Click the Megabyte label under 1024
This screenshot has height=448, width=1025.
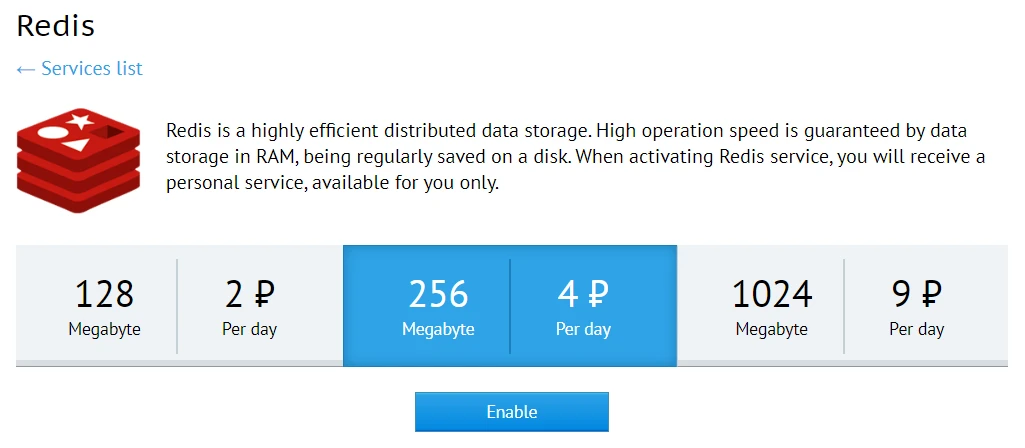(x=772, y=329)
